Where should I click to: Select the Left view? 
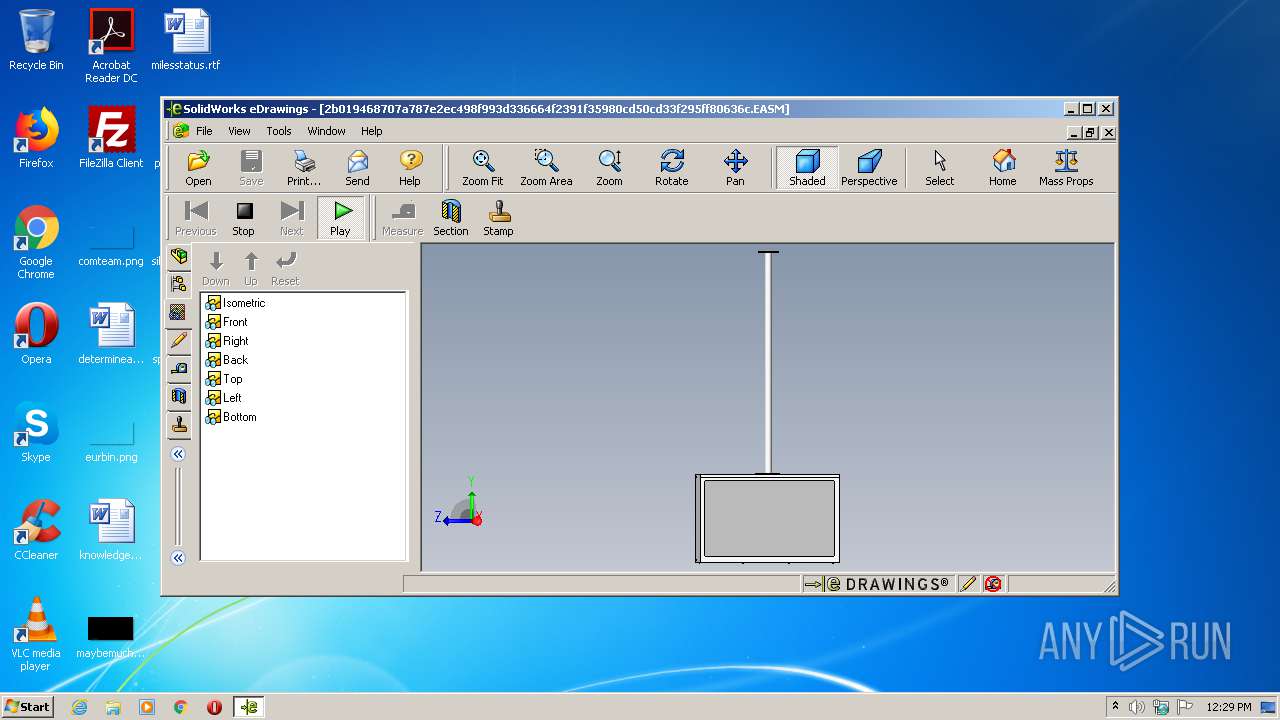pyautogui.click(x=224, y=398)
